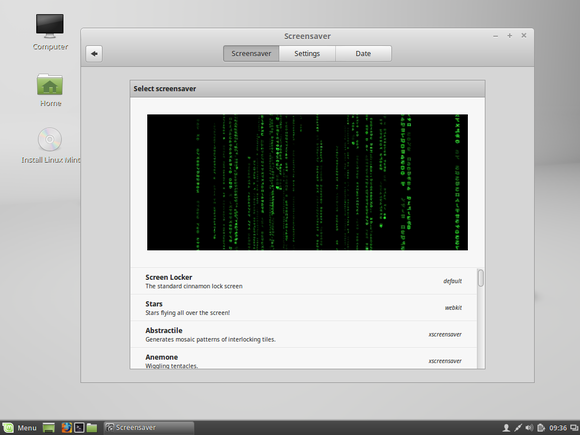The height and width of the screenshot is (435, 580).
Task: Click the show desktop panel icon
Action: (x=49, y=428)
